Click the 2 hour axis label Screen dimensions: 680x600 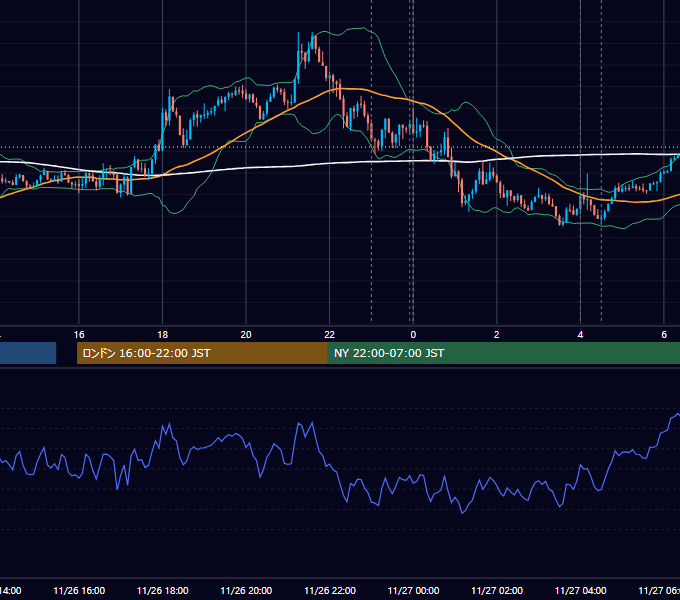pyautogui.click(x=497, y=335)
